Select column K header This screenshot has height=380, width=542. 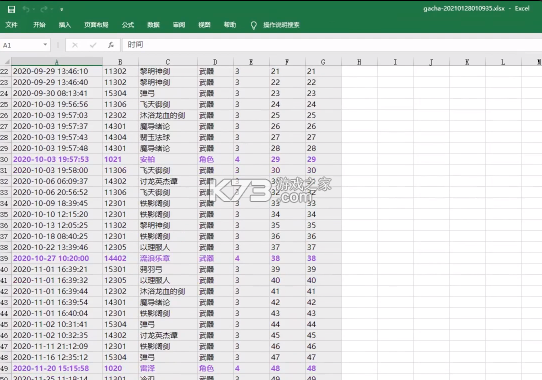coord(467,62)
